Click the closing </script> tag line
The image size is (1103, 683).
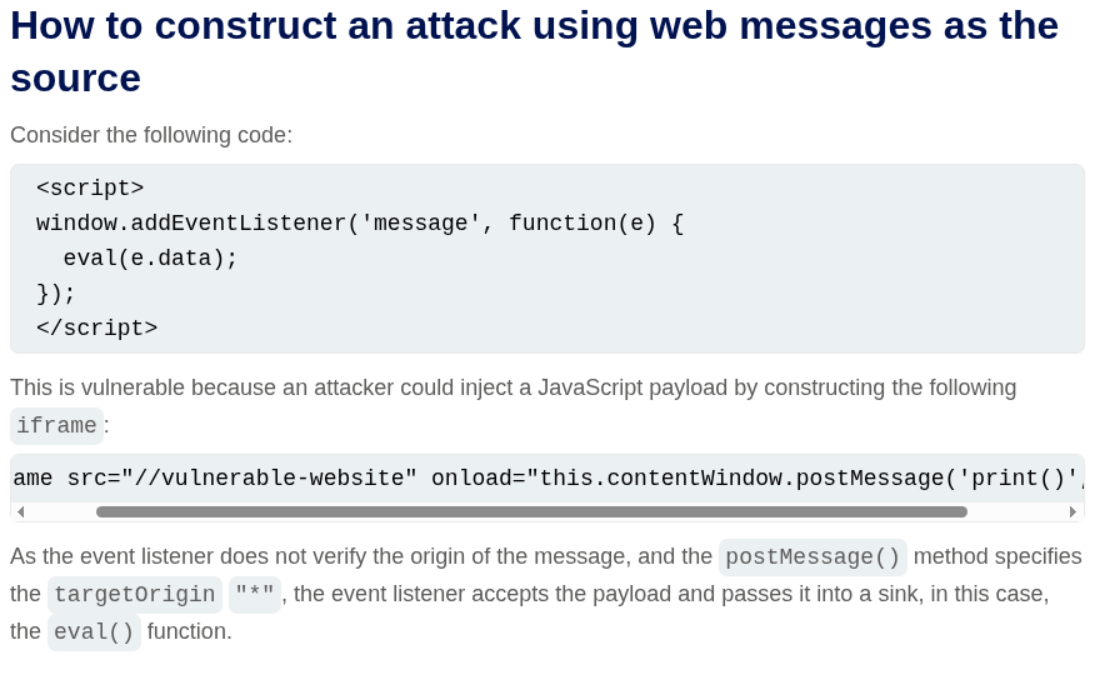(x=97, y=328)
